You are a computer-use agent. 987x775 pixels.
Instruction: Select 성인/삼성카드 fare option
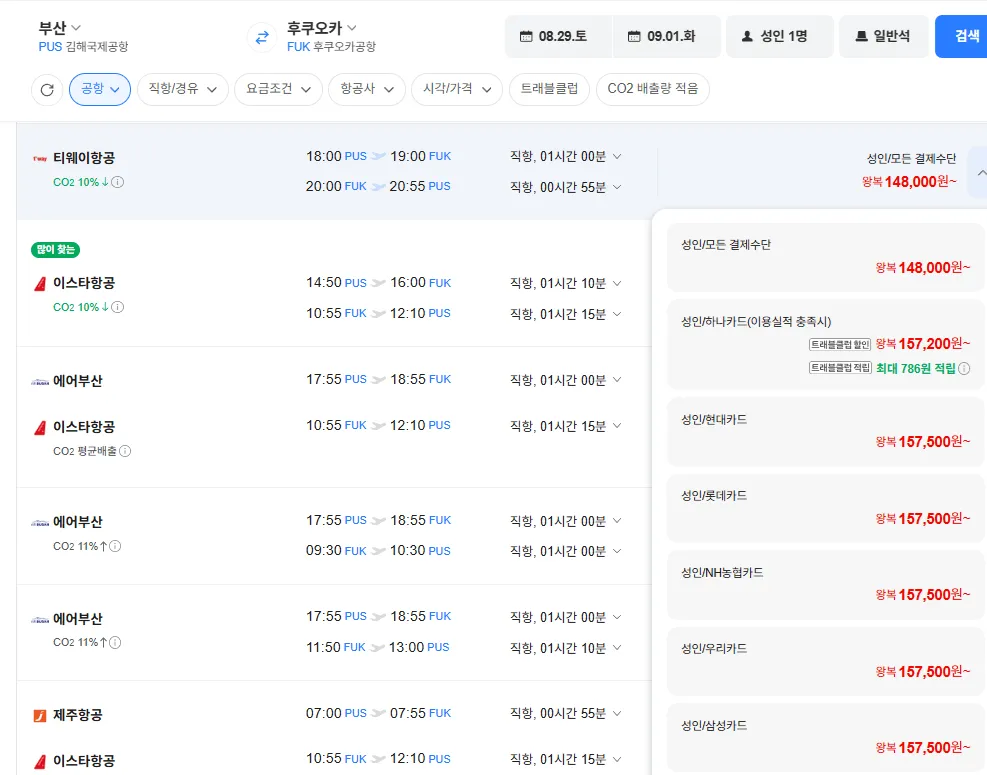(825, 737)
